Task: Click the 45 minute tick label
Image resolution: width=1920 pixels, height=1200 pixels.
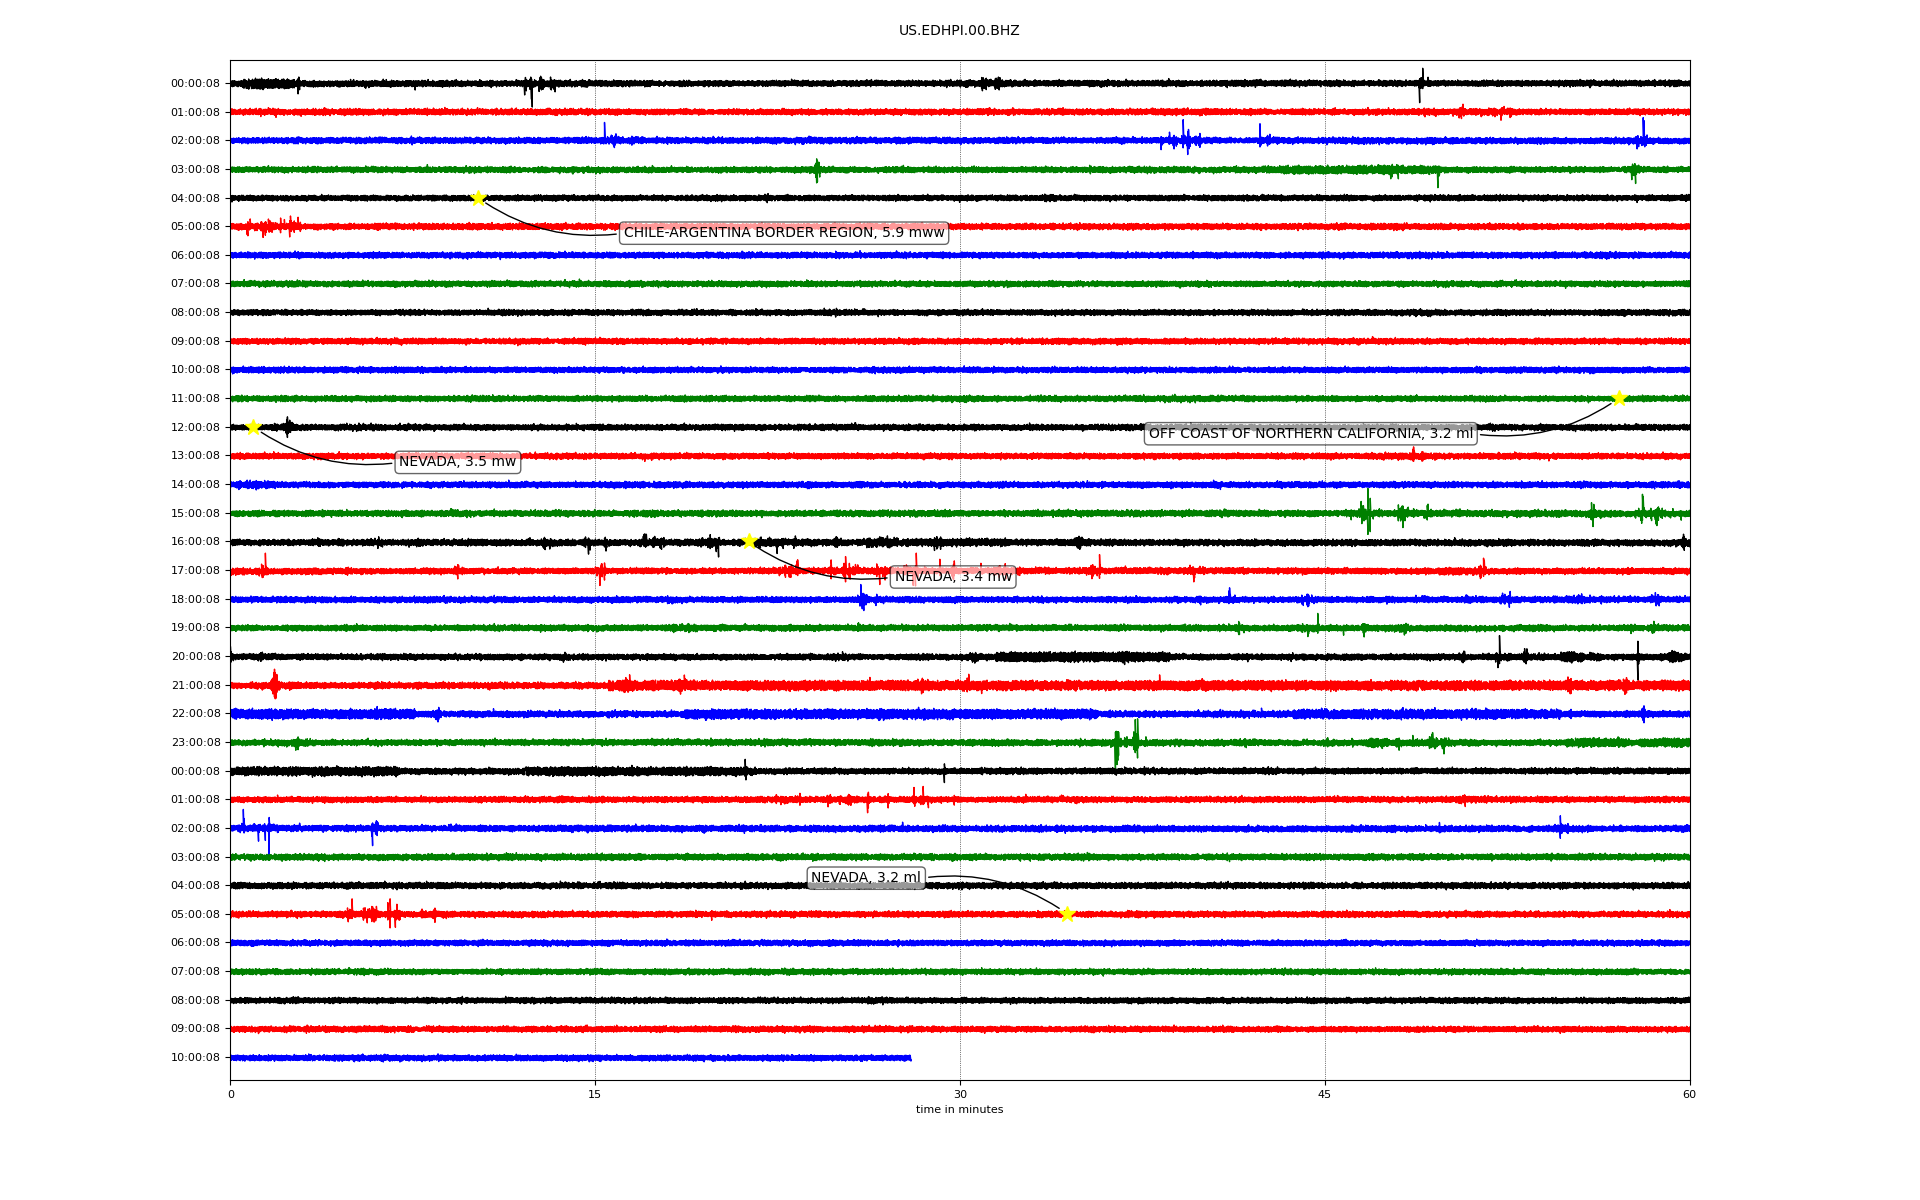Action: click(1324, 1094)
